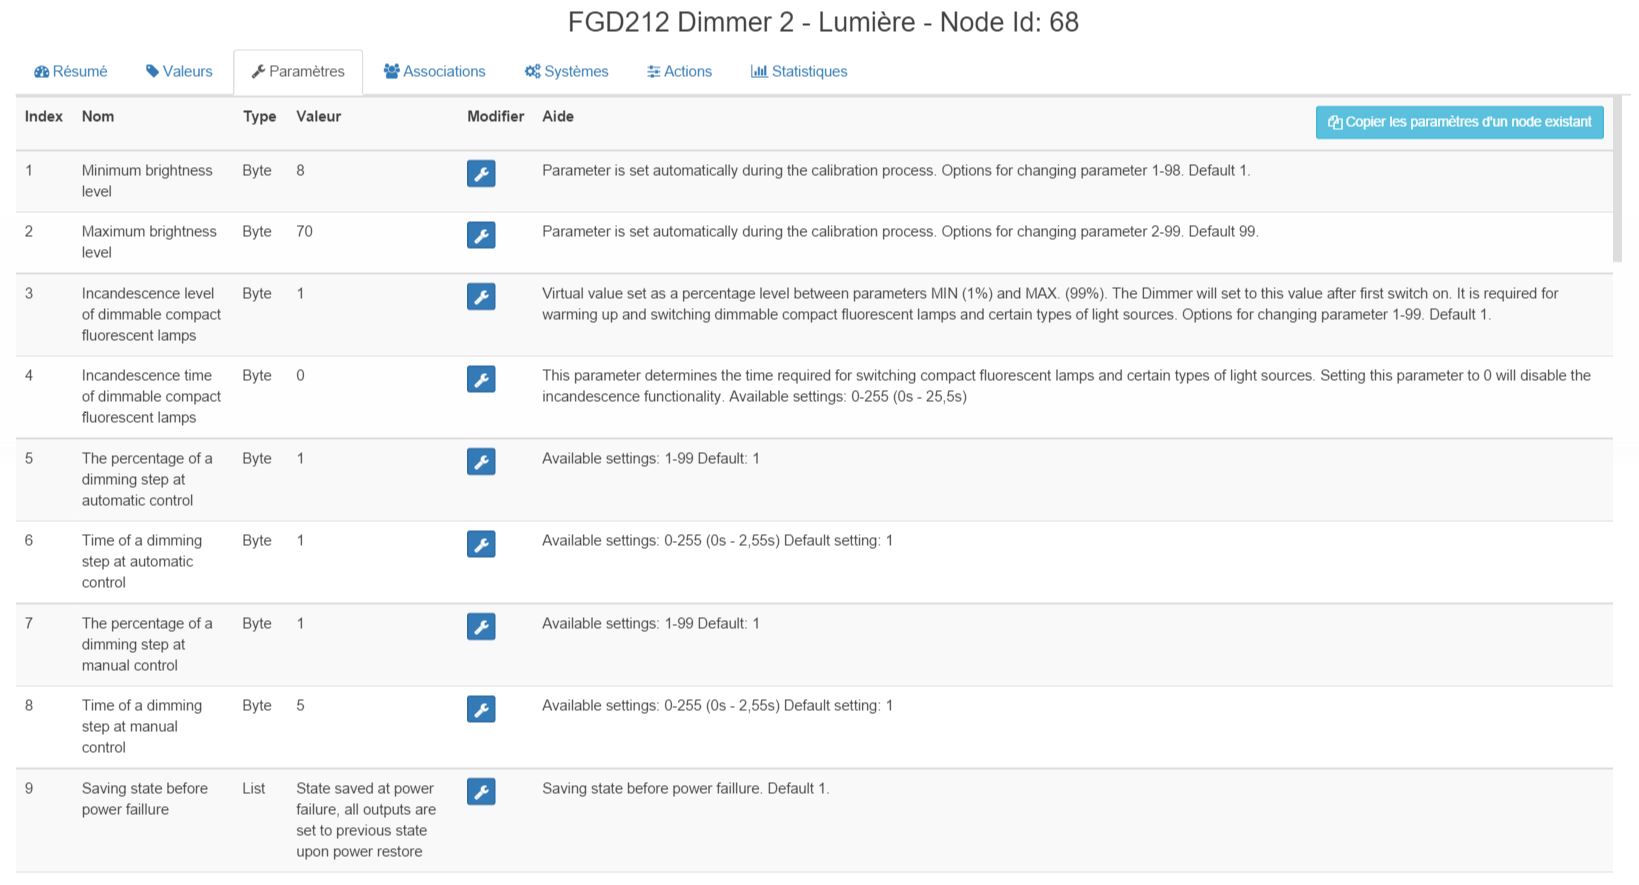The height and width of the screenshot is (885, 1639).
Task: Click 'The percentage of a dimming step at automatic control'
Action: 147,479
